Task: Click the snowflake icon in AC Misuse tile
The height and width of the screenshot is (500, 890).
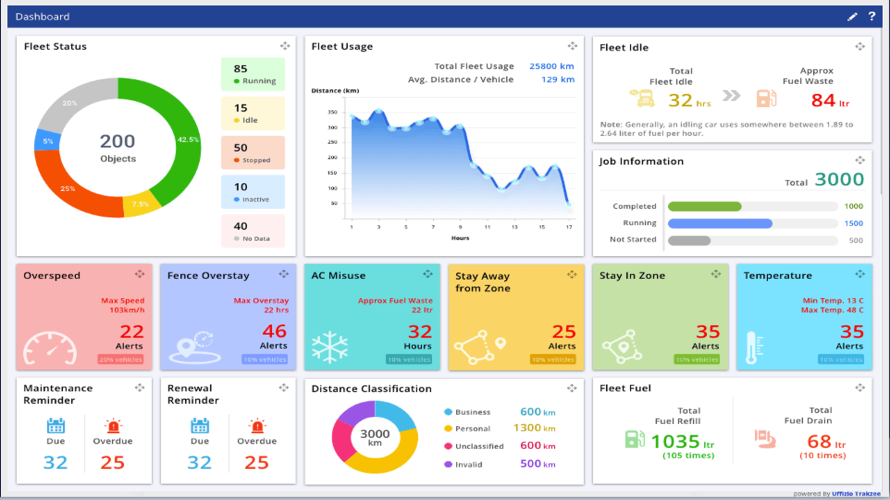Action: 329,347
